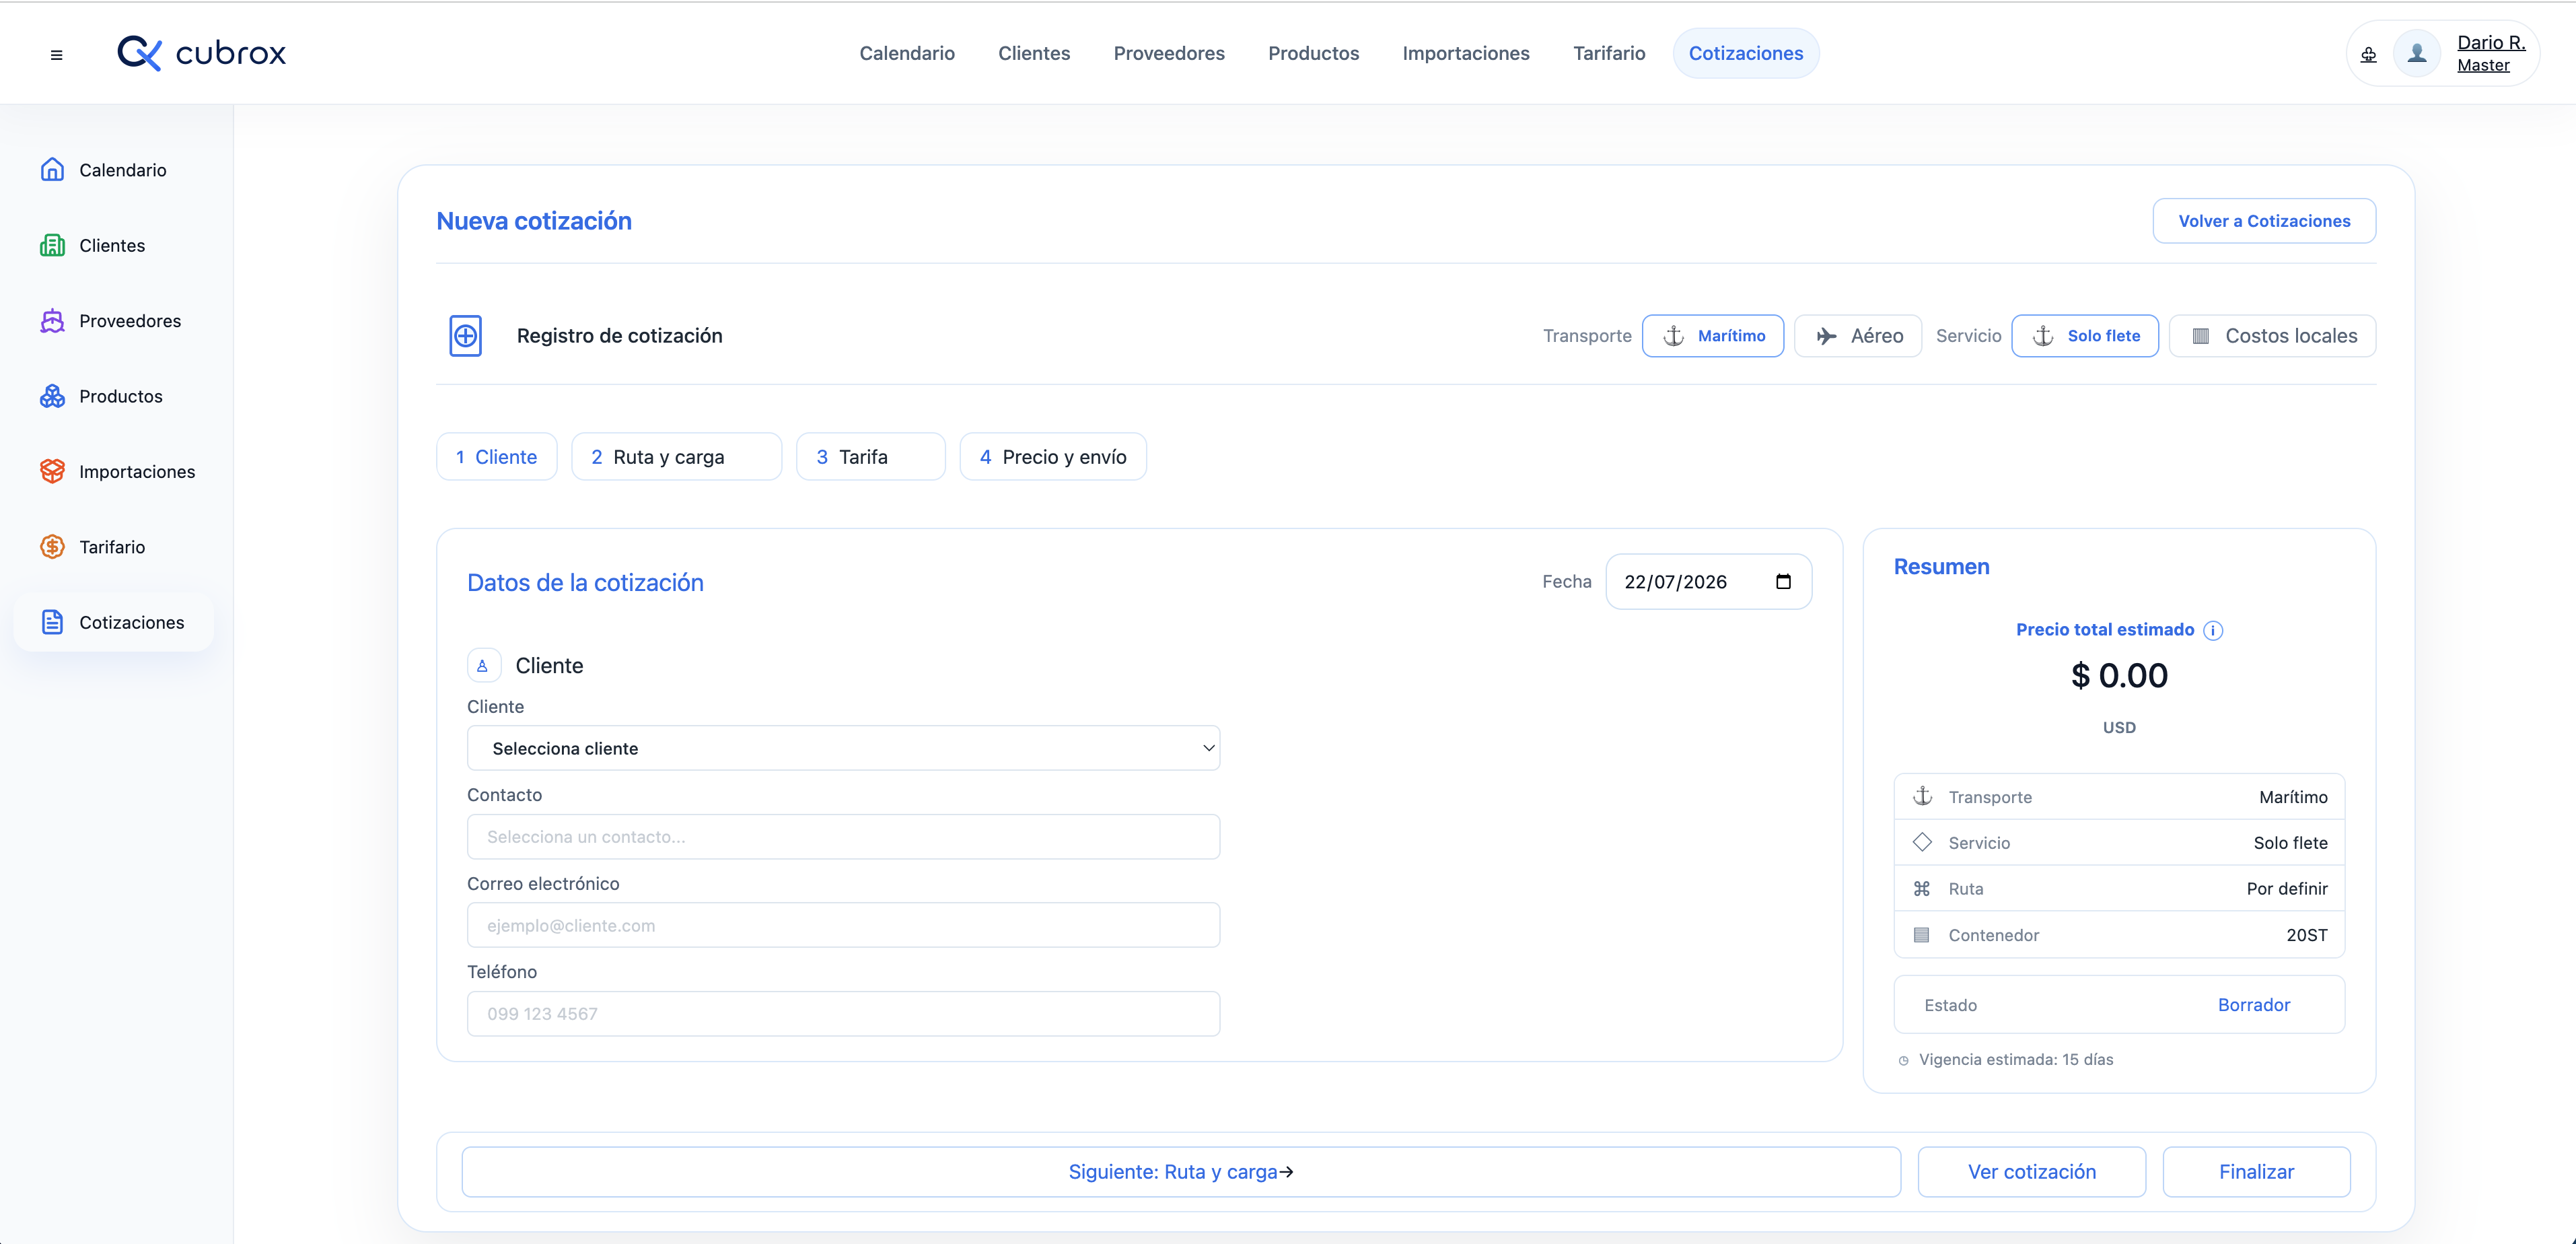Click the Dario R. profile name link
The width and height of the screenshot is (2576, 1244).
pos(2491,42)
